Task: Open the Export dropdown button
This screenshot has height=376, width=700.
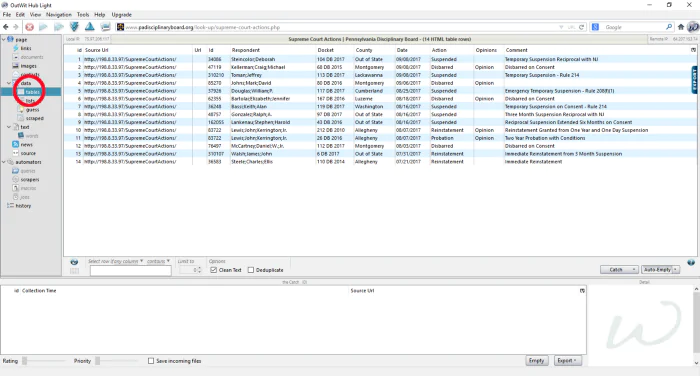Action: tap(567, 361)
